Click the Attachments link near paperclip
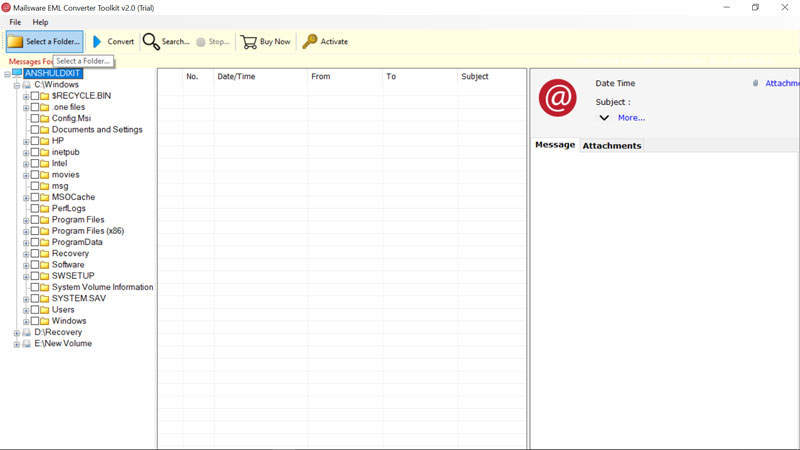 (782, 83)
